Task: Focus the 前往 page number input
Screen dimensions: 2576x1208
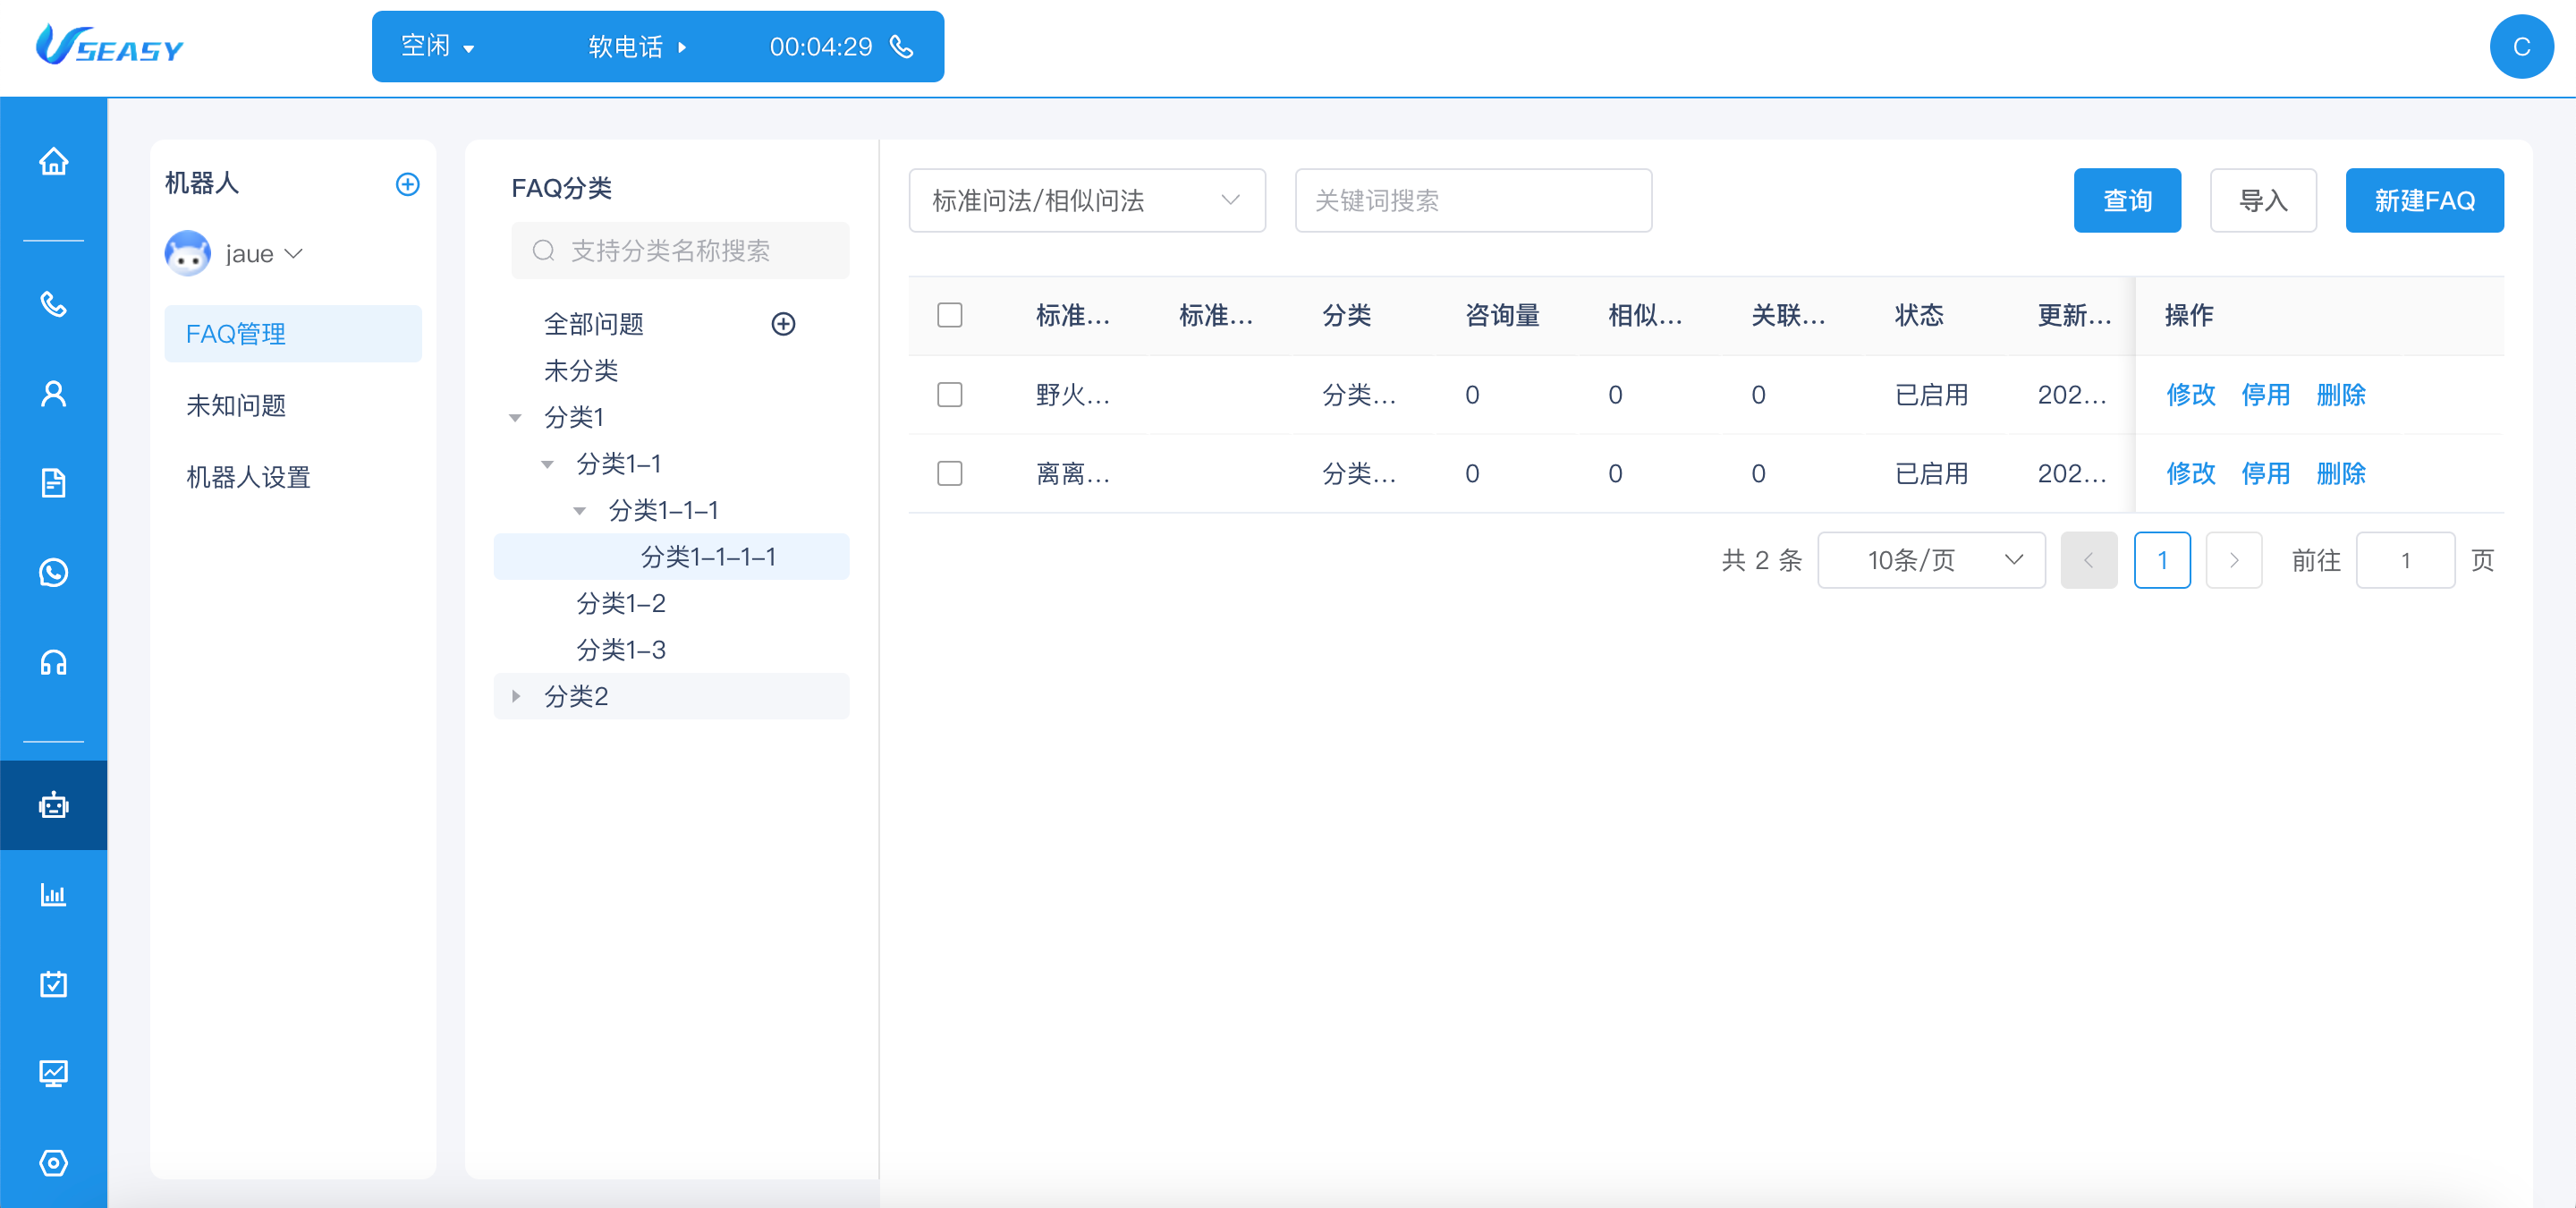Action: (2405, 560)
